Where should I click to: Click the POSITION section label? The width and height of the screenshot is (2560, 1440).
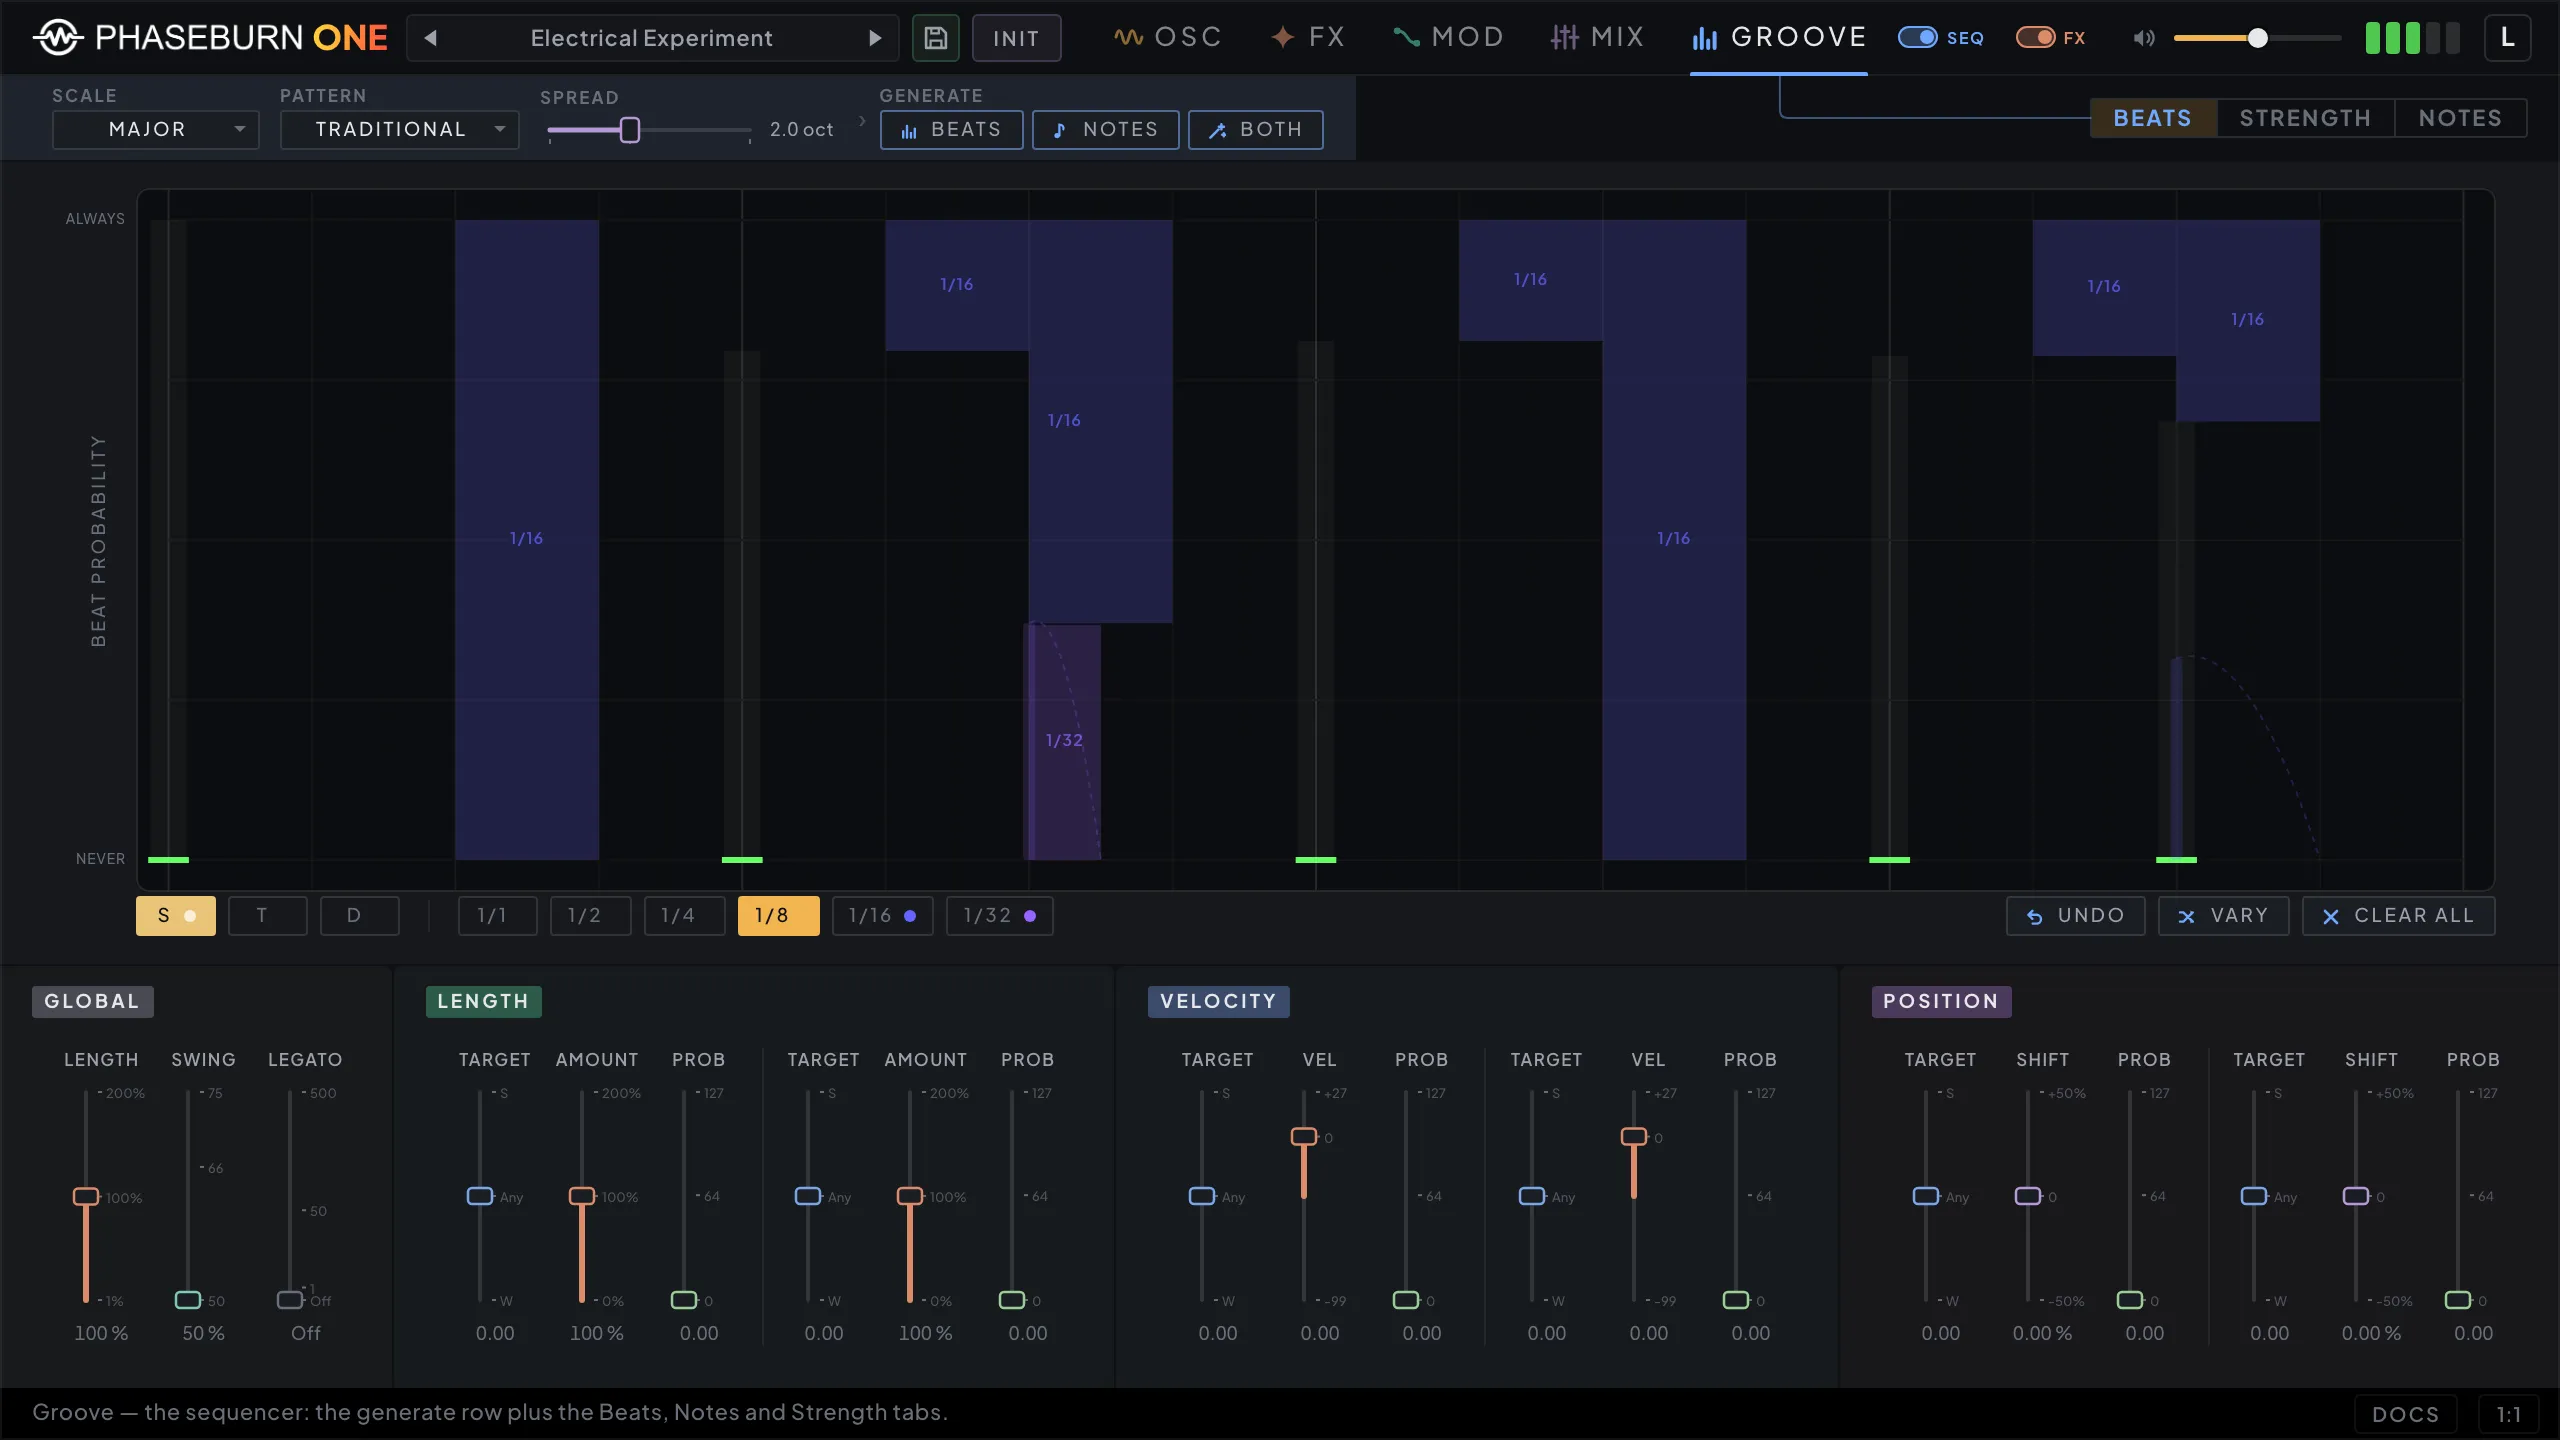click(x=1941, y=1002)
